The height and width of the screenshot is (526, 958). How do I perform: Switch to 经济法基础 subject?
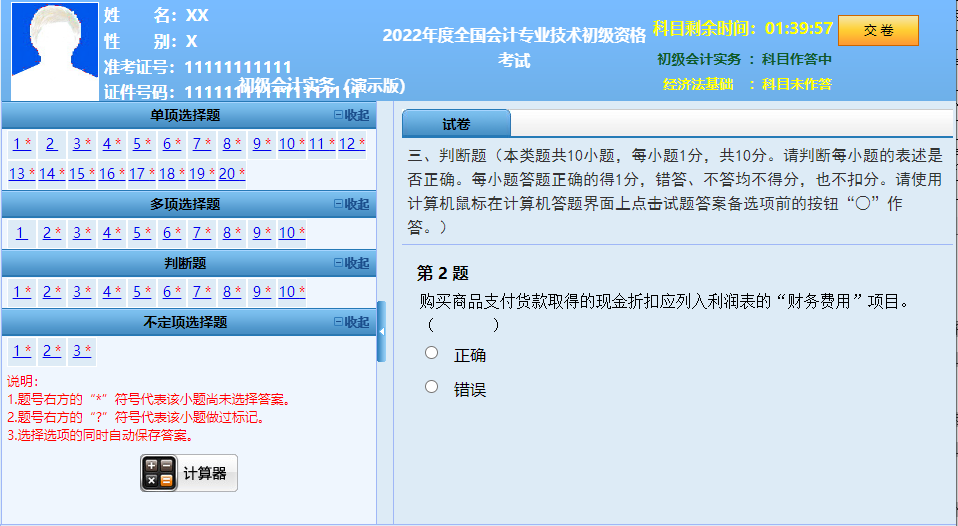(x=746, y=84)
